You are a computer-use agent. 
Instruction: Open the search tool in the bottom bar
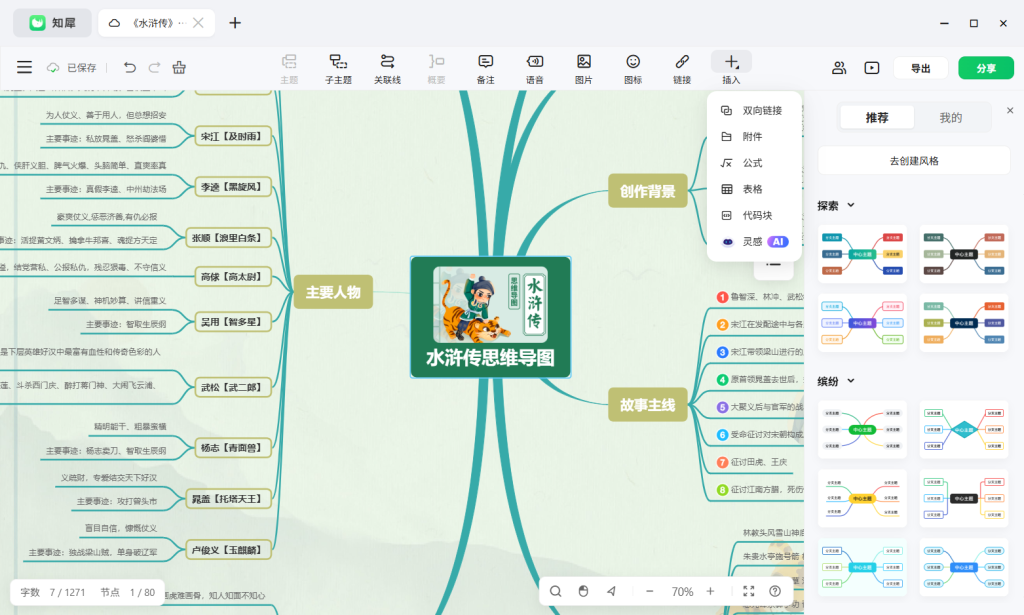tap(555, 591)
